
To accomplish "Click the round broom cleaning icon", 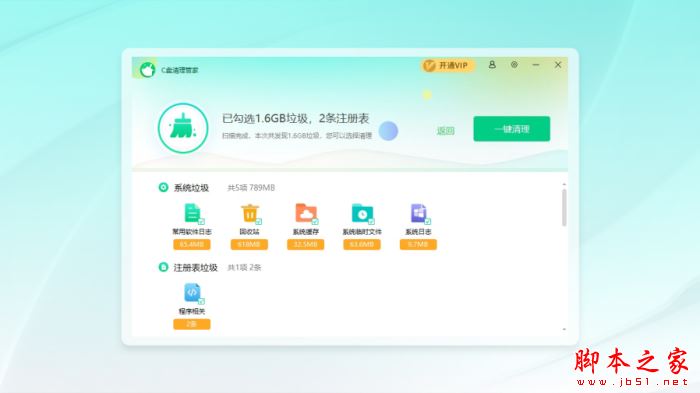I will 183,128.
